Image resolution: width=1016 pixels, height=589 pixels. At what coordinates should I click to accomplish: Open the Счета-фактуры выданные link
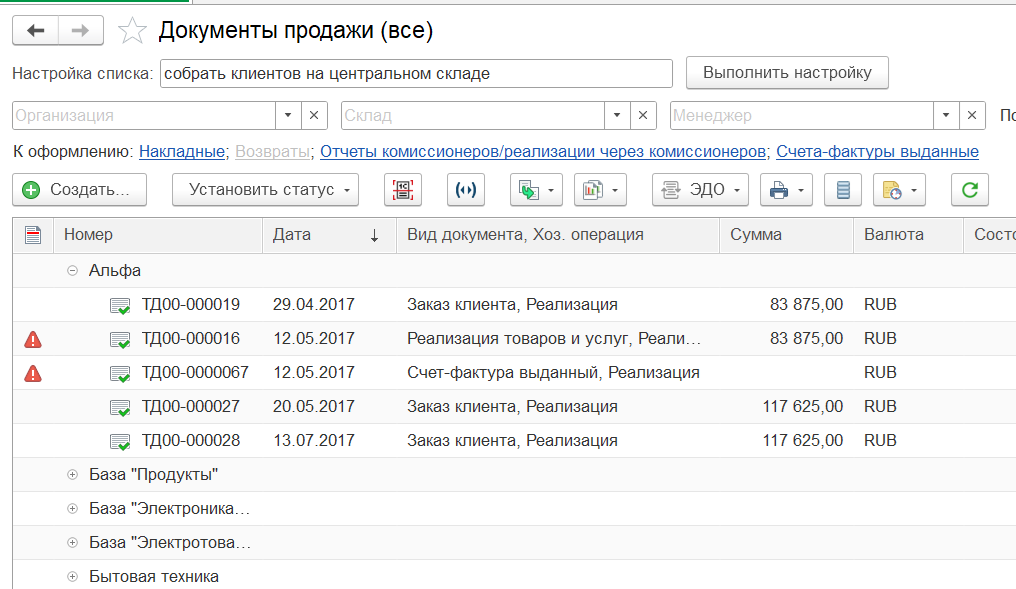[x=877, y=152]
